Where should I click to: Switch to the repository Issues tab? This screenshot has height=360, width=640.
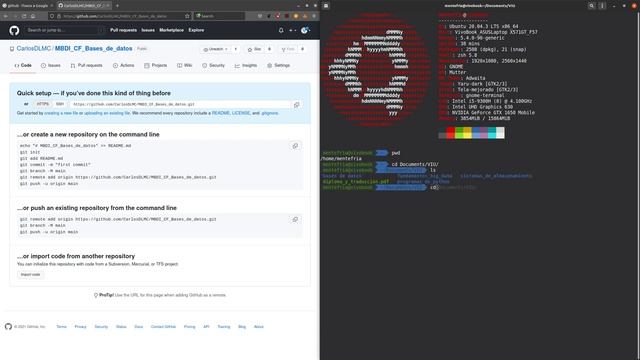pyautogui.click(x=51, y=65)
